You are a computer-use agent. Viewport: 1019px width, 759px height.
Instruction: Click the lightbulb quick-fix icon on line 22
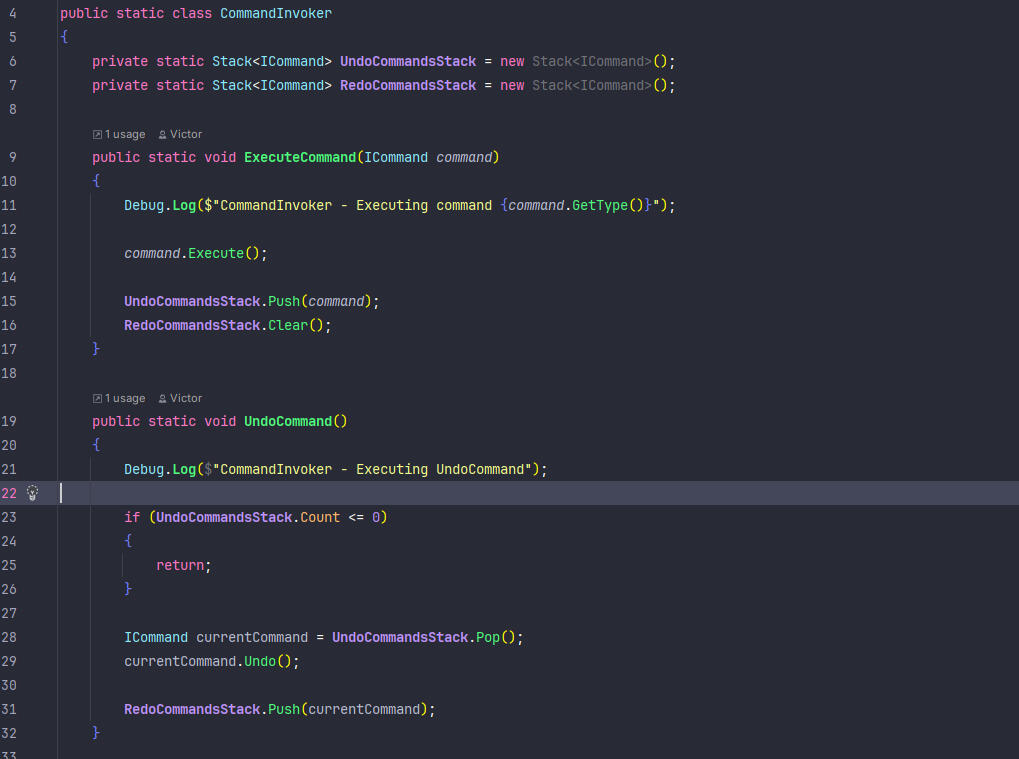32,493
